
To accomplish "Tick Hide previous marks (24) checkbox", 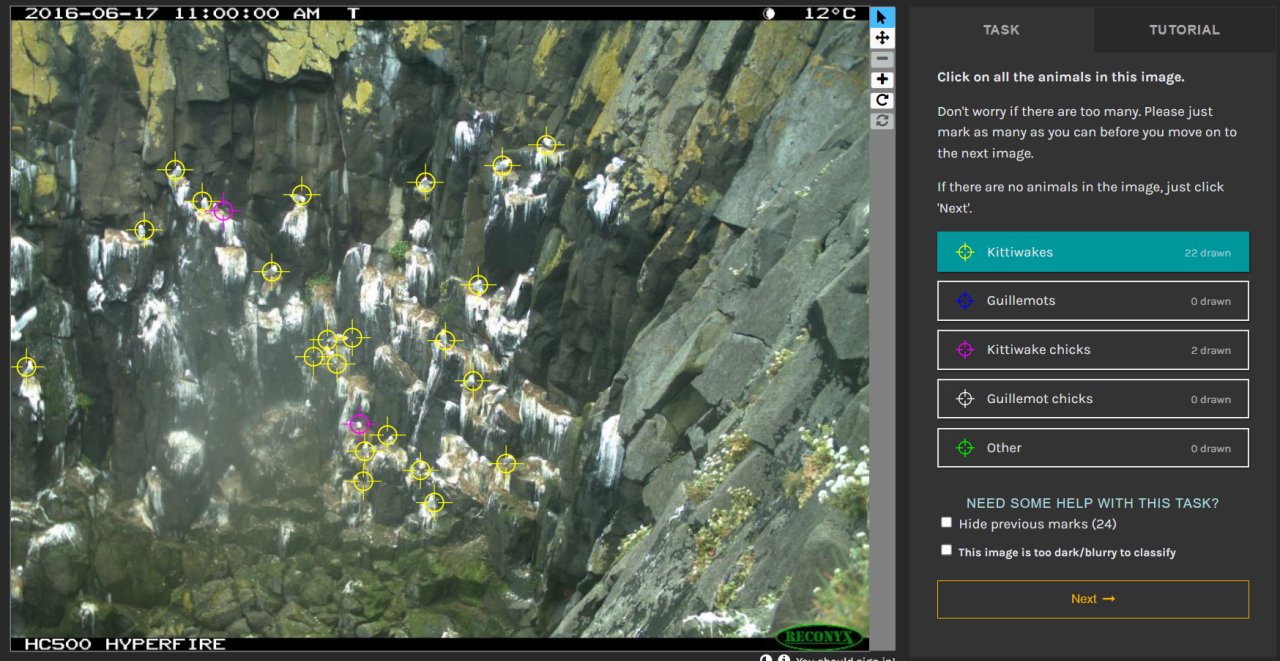I will [946, 522].
